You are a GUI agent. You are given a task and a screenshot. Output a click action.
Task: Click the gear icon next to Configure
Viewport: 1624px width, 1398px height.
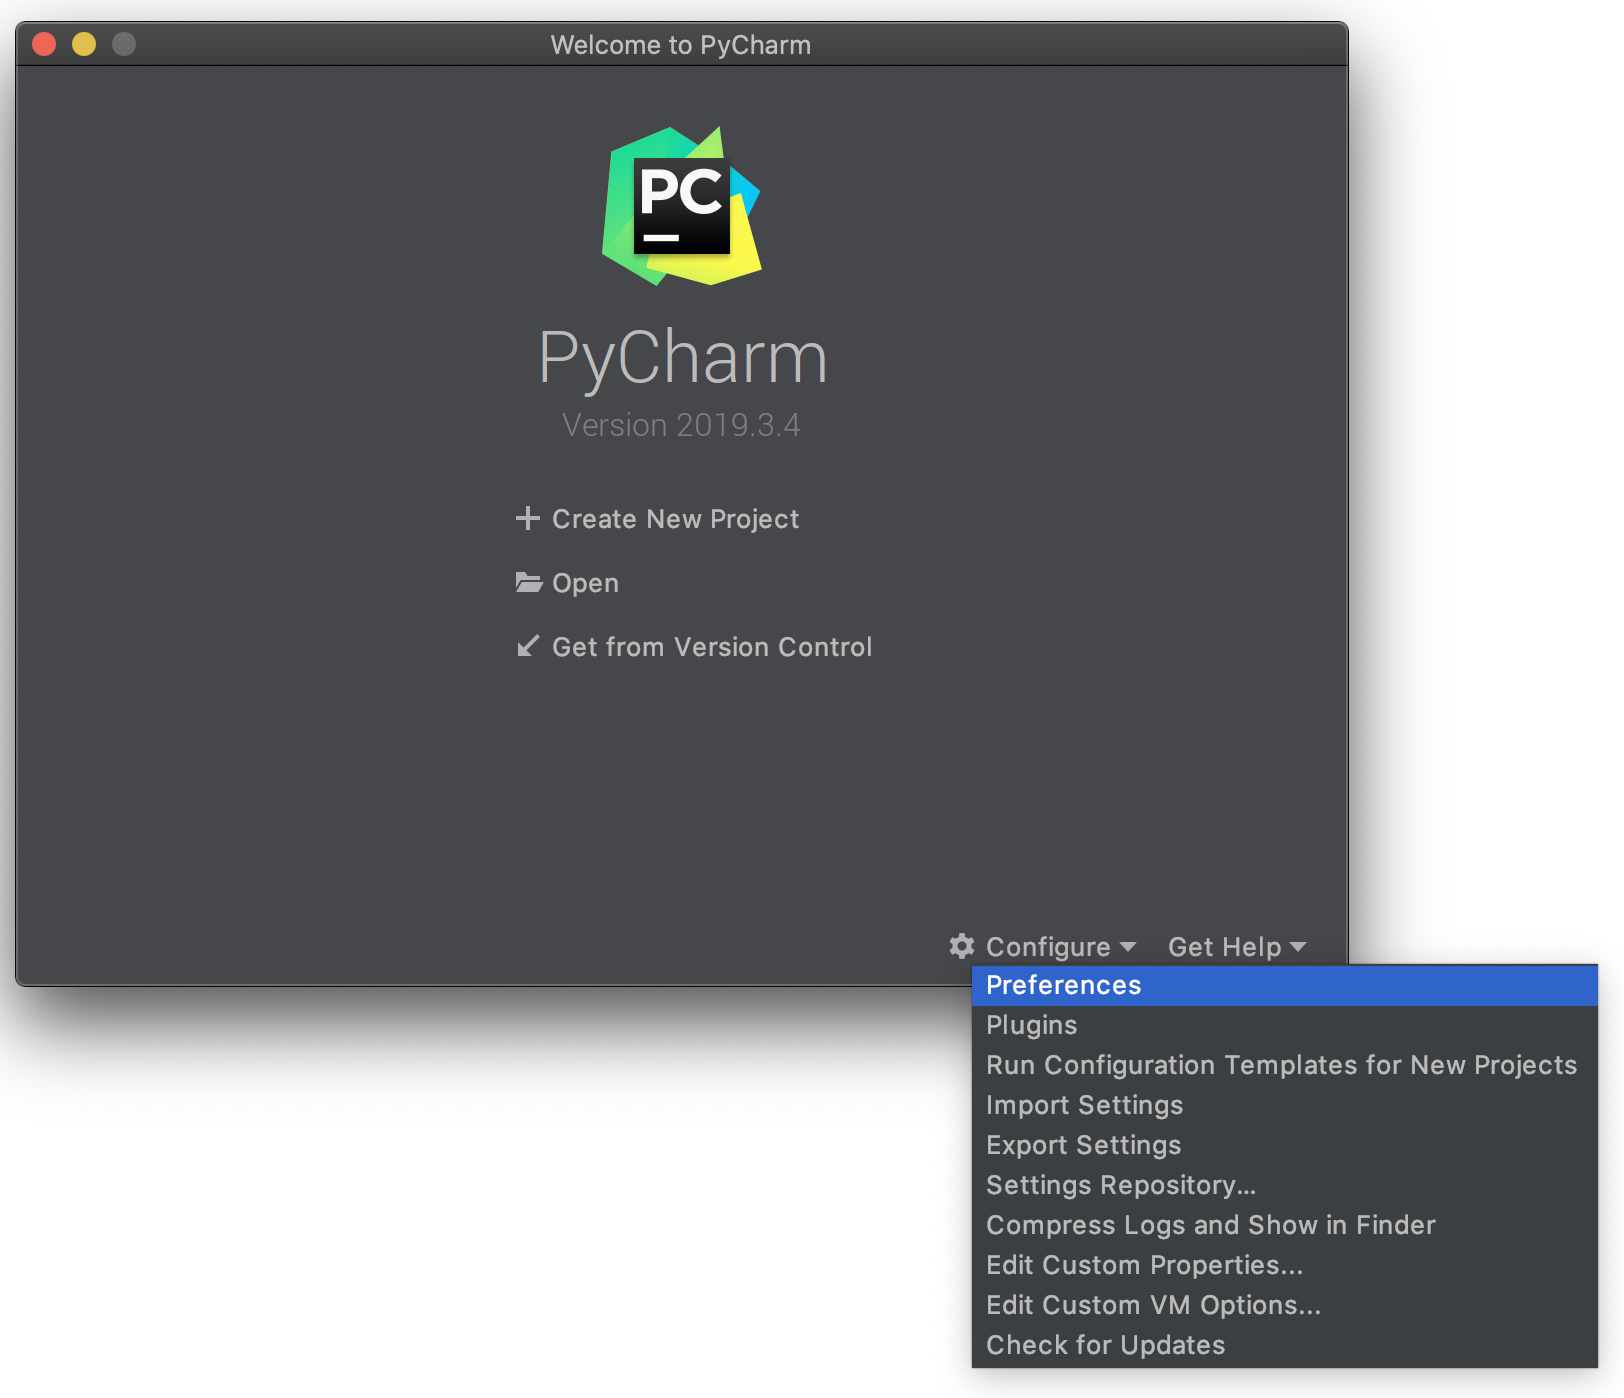[x=961, y=946]
